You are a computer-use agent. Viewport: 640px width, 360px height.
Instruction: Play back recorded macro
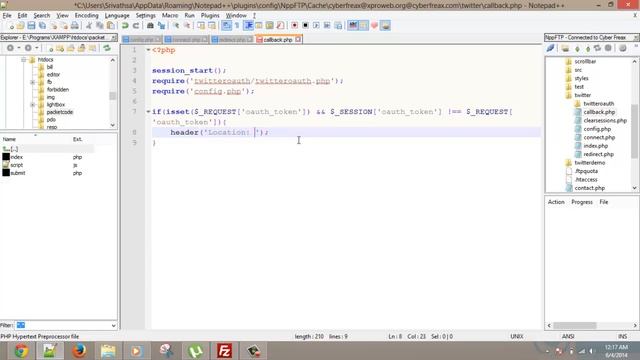(316, 26)
